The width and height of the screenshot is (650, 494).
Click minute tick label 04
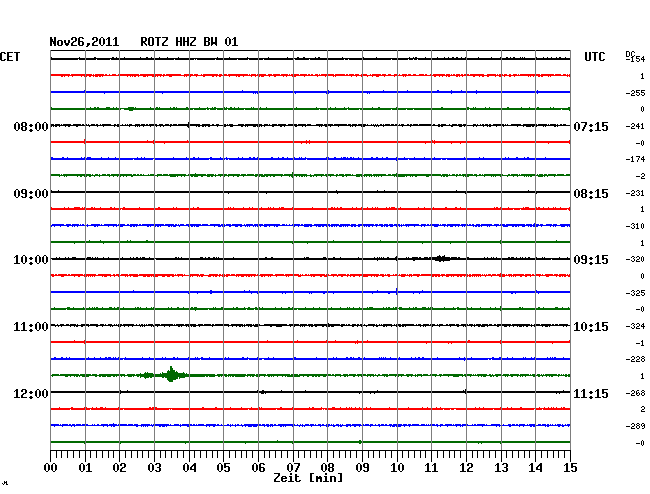coord(189,468)
